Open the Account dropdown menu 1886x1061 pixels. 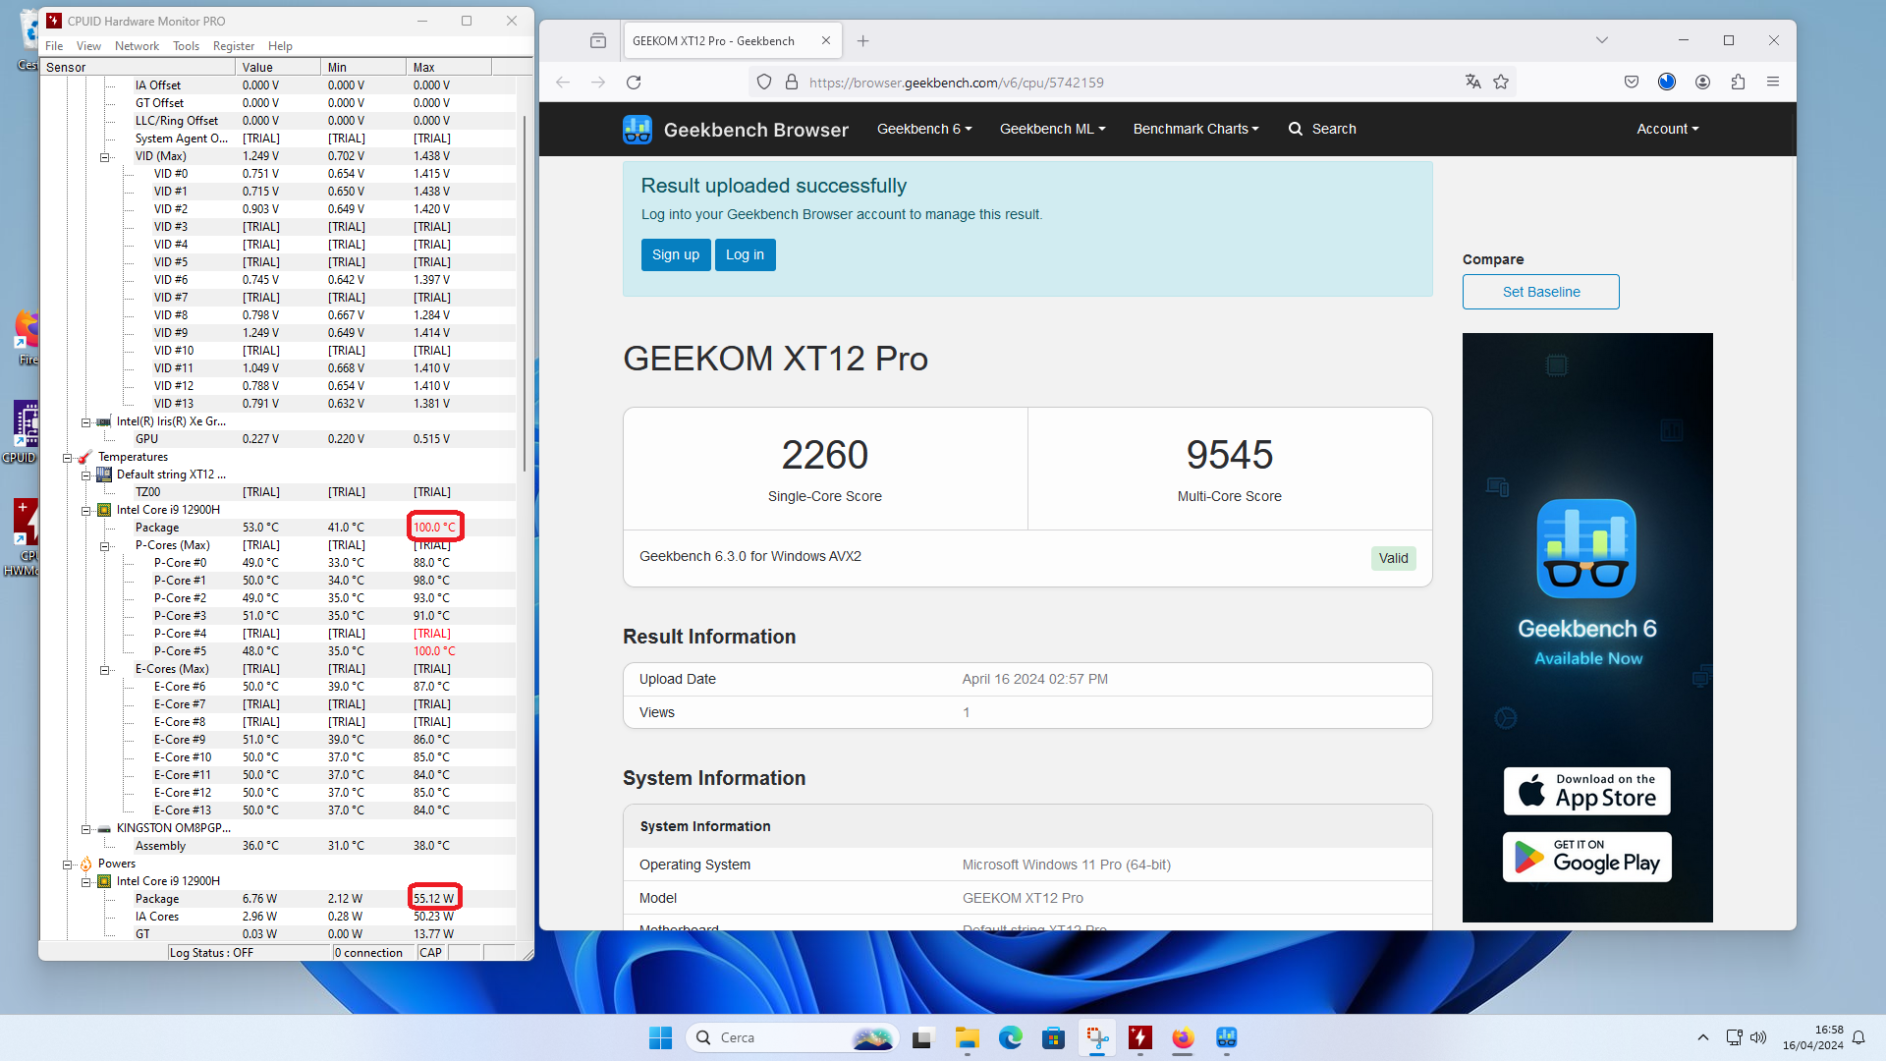pyautogui.click(x=1667, y=129)
